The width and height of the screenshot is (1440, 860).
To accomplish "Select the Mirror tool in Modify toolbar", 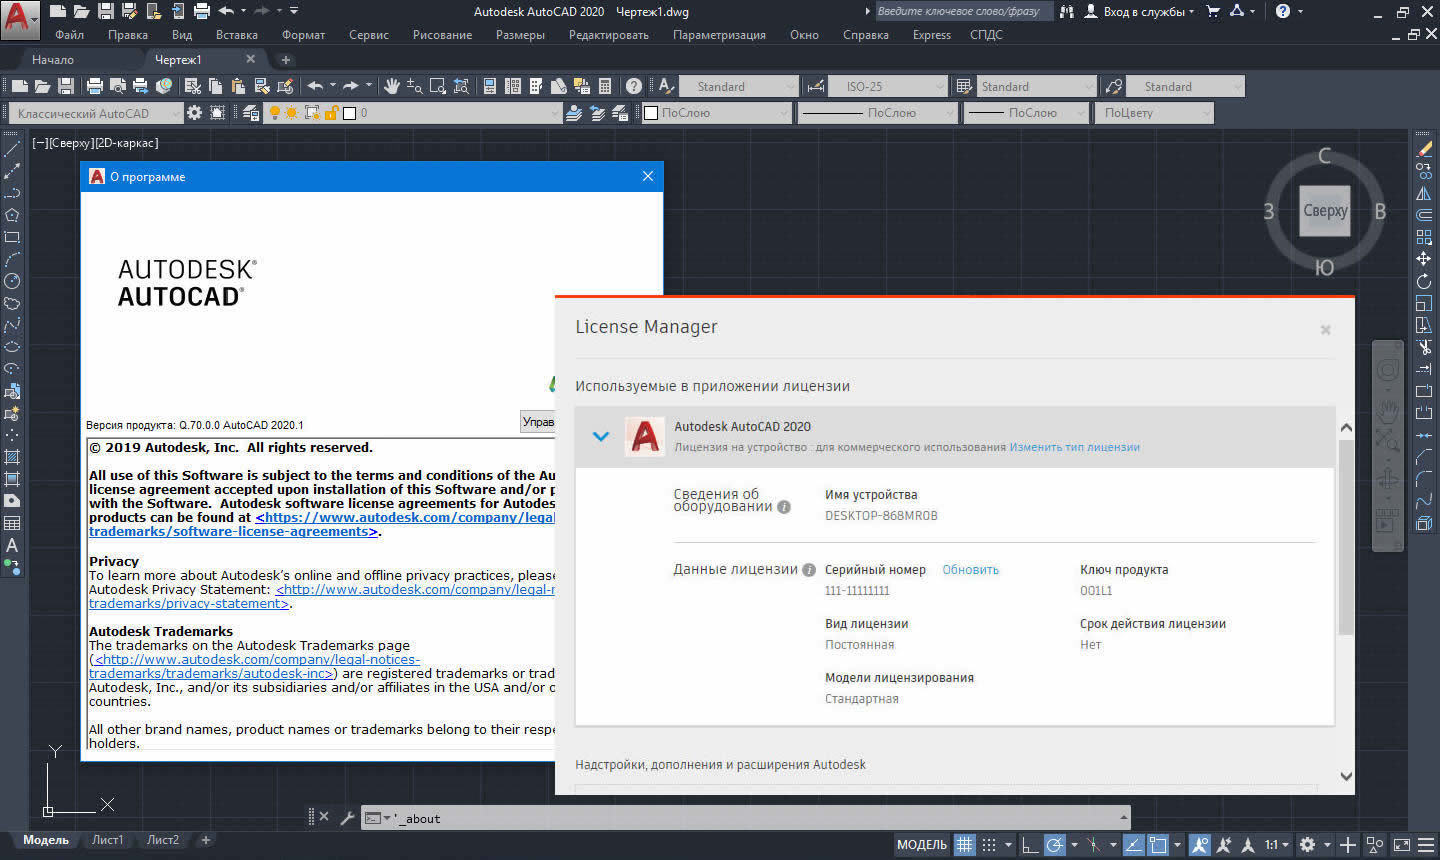I will click(1424, 193).
